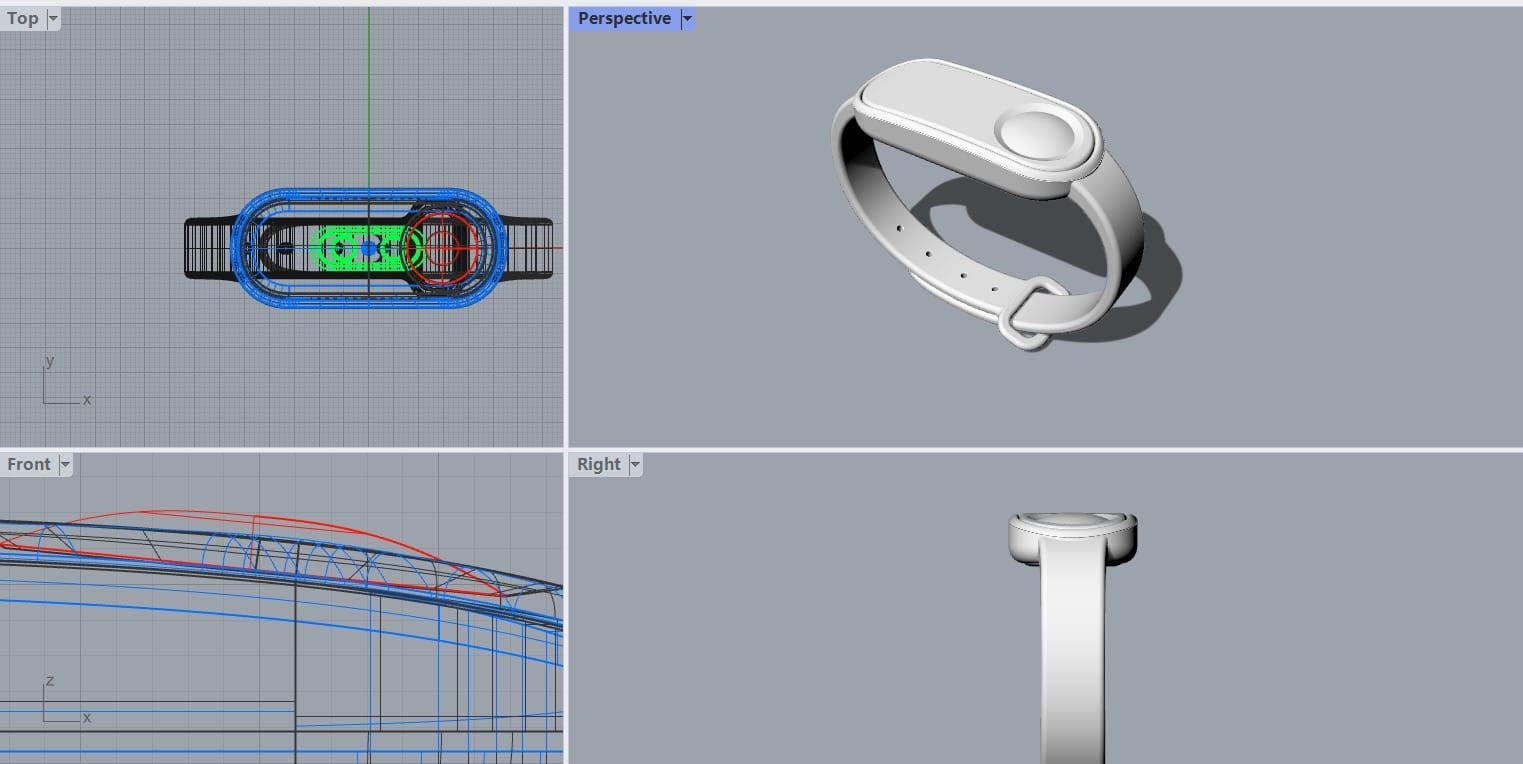Activate the Right viewport title

598,465
